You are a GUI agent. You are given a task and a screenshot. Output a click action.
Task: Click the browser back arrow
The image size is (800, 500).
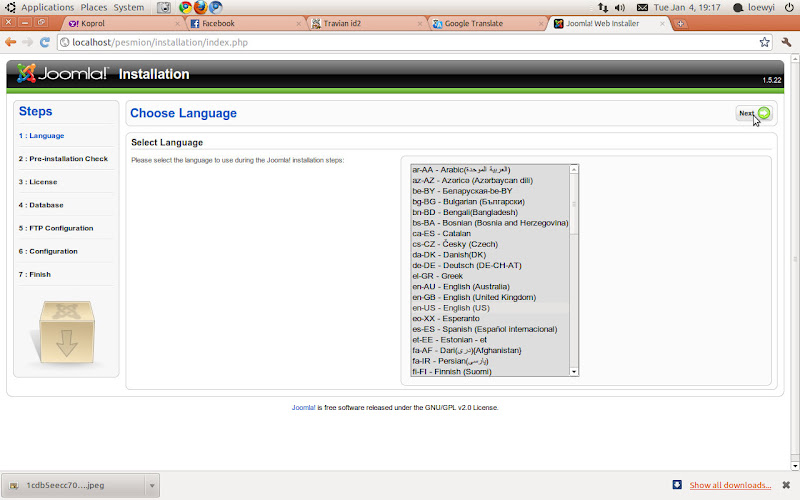point(10,42)
